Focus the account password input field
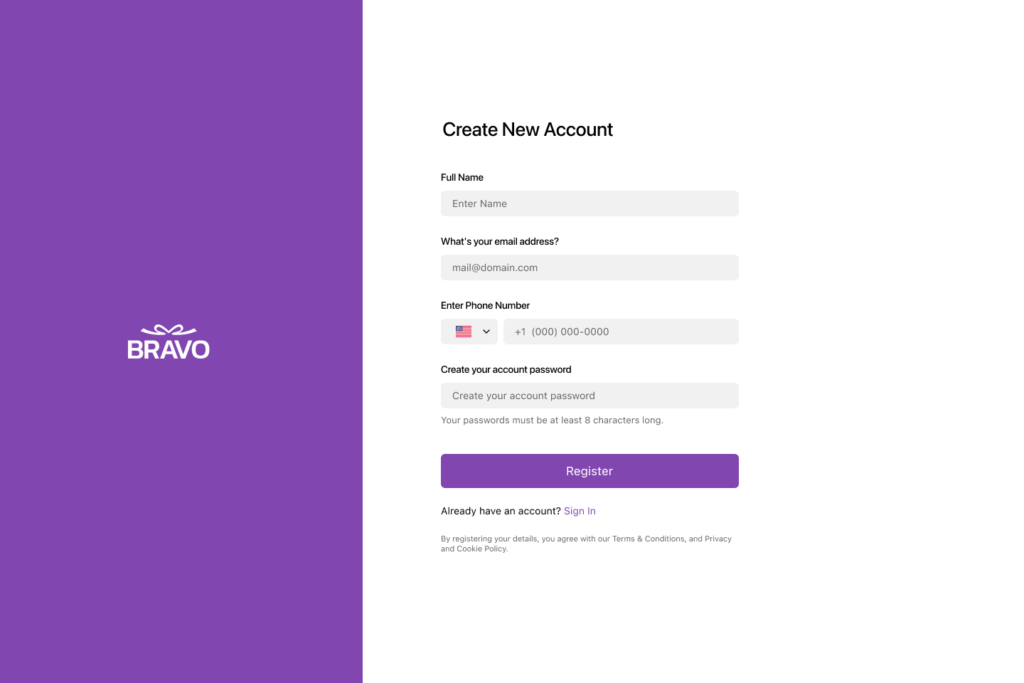1024x683 pixels. coord(589,396)
